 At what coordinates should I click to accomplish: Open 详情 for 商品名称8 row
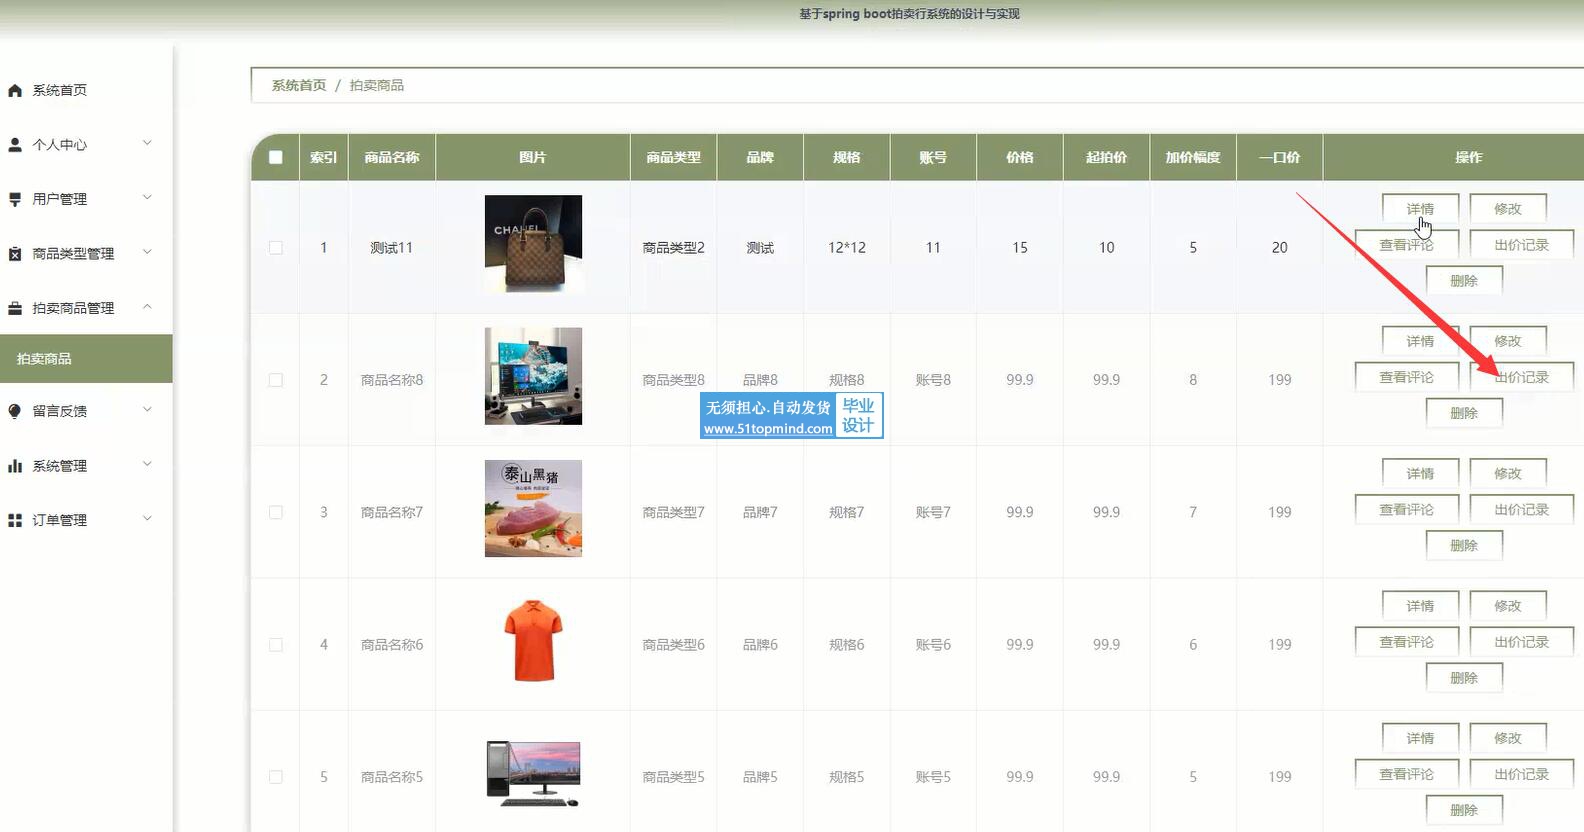1420,341
